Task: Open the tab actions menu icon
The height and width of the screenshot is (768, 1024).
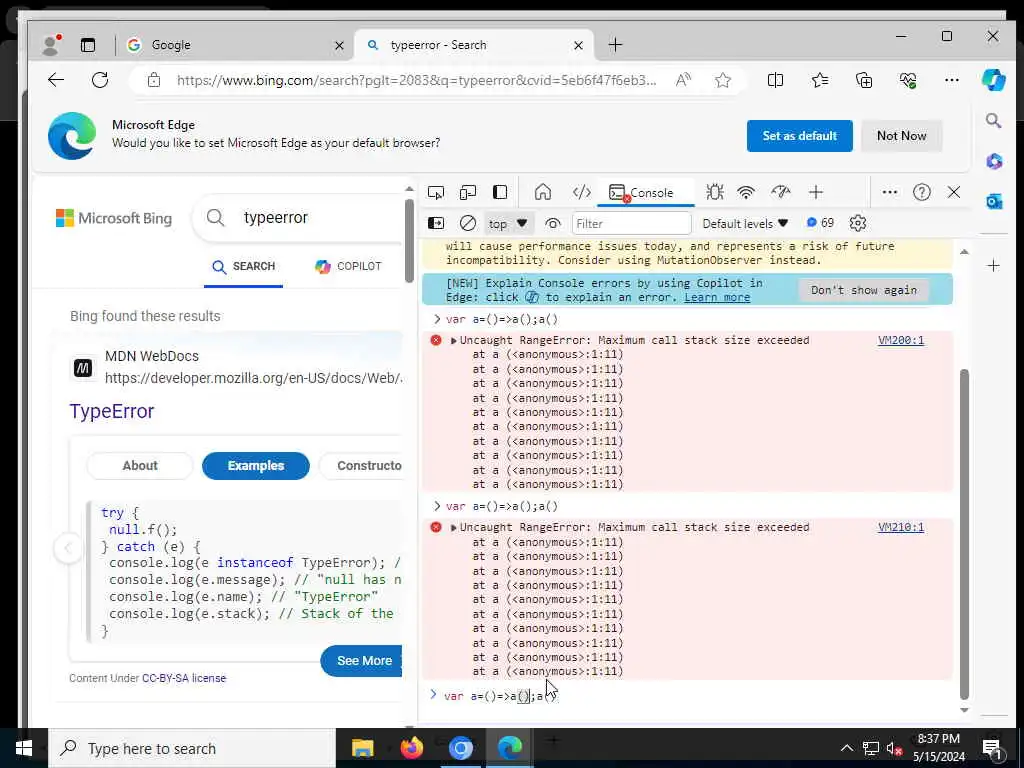Action: [88, 44]
